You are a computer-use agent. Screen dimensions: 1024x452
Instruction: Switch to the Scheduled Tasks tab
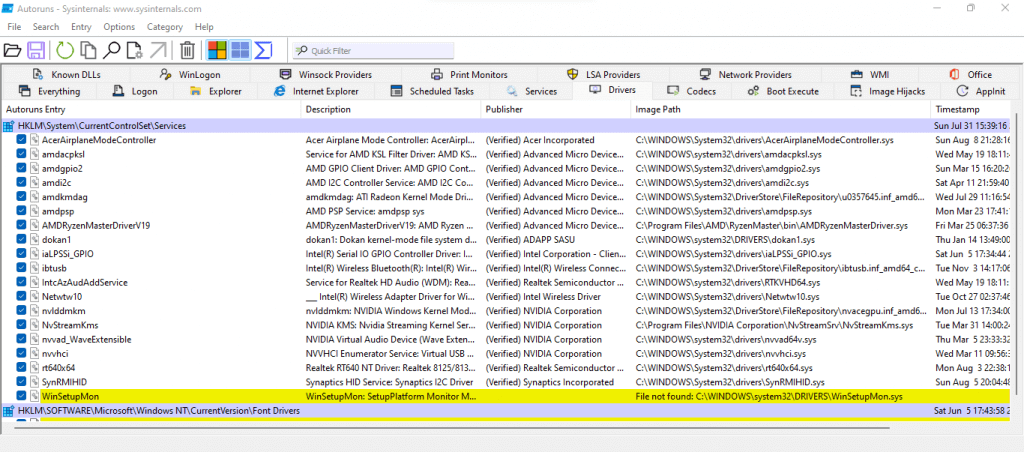pos(432,91)
